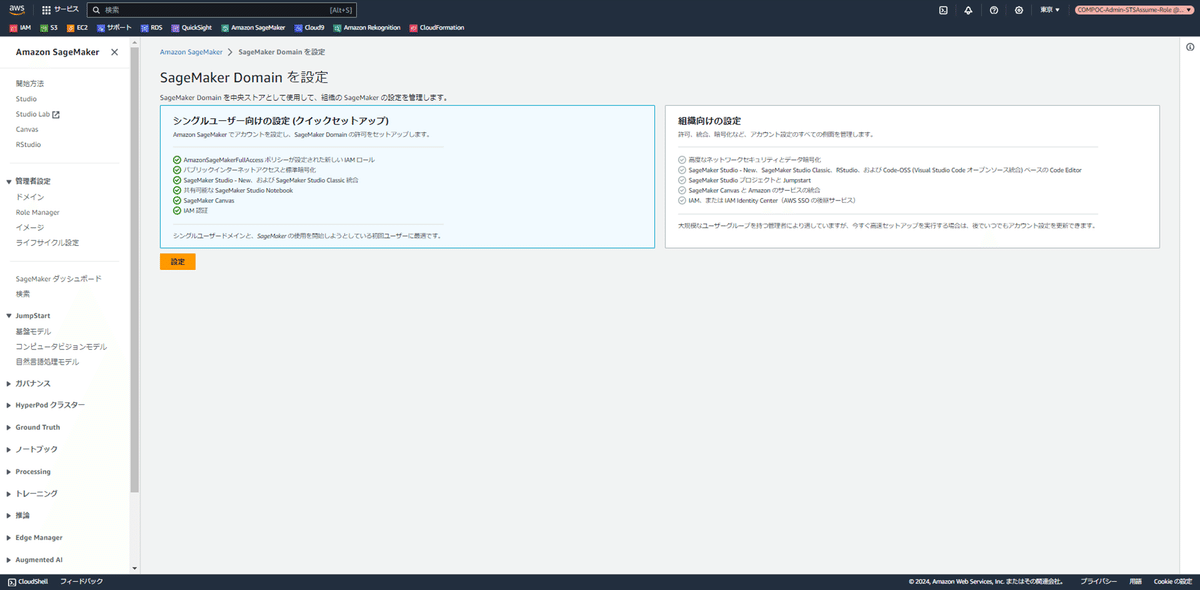Open 自然言語処理モデル under JumpStart
Image resolution: width=1200 pixels, height=590 pixels.
tap(47, 361)
